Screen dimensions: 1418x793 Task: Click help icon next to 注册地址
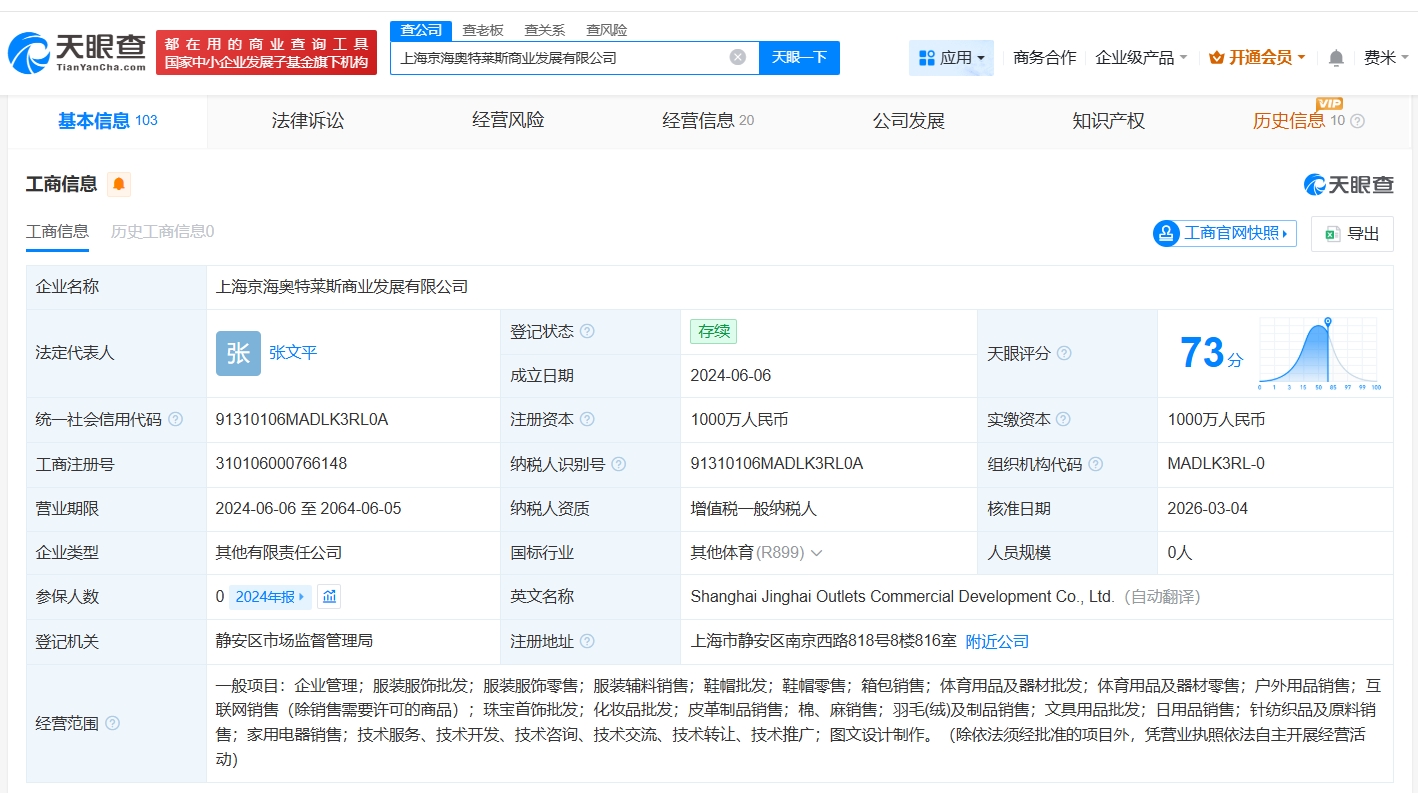[x=587, y=641]
